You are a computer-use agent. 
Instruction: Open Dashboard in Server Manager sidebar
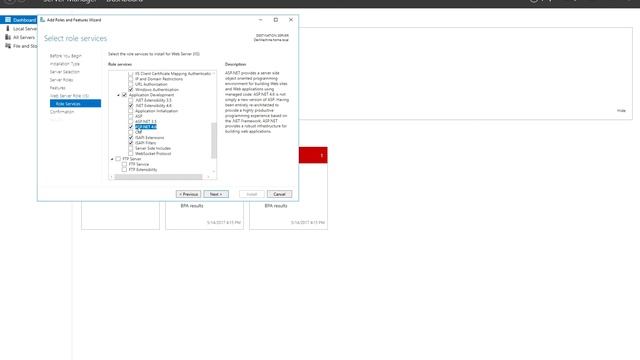point(20,20)
